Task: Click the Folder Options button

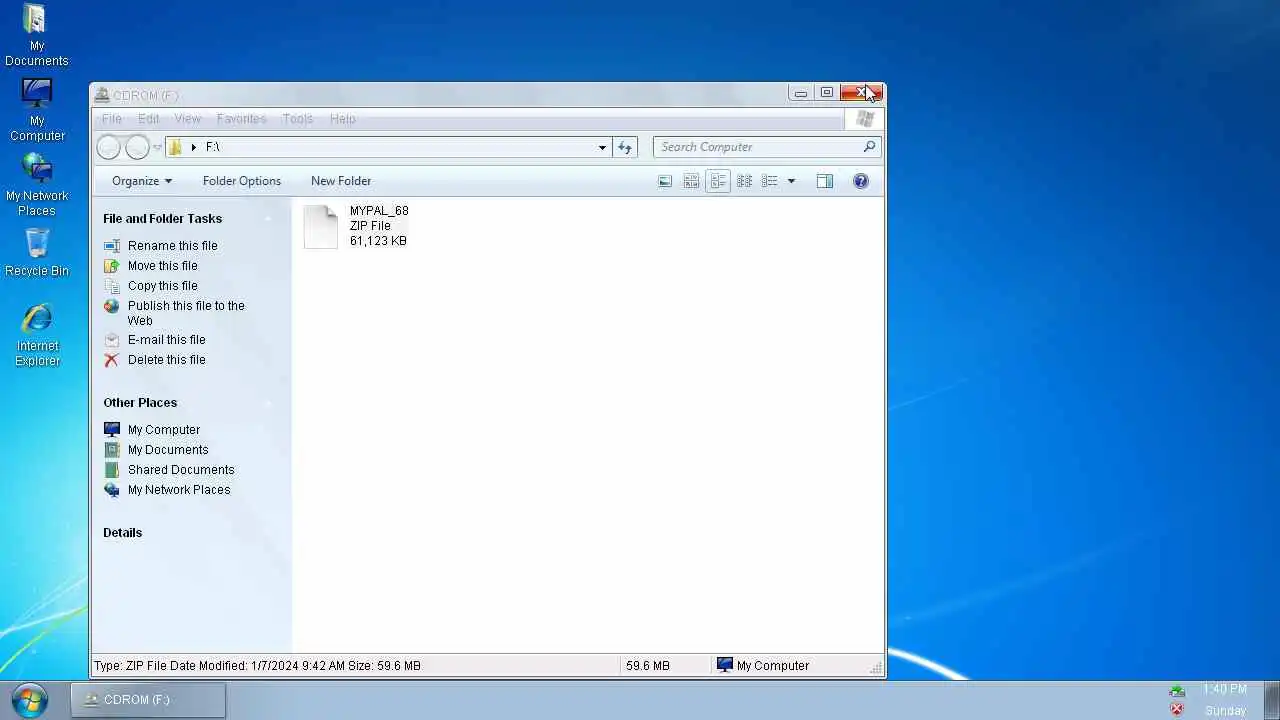Action: 242,181
